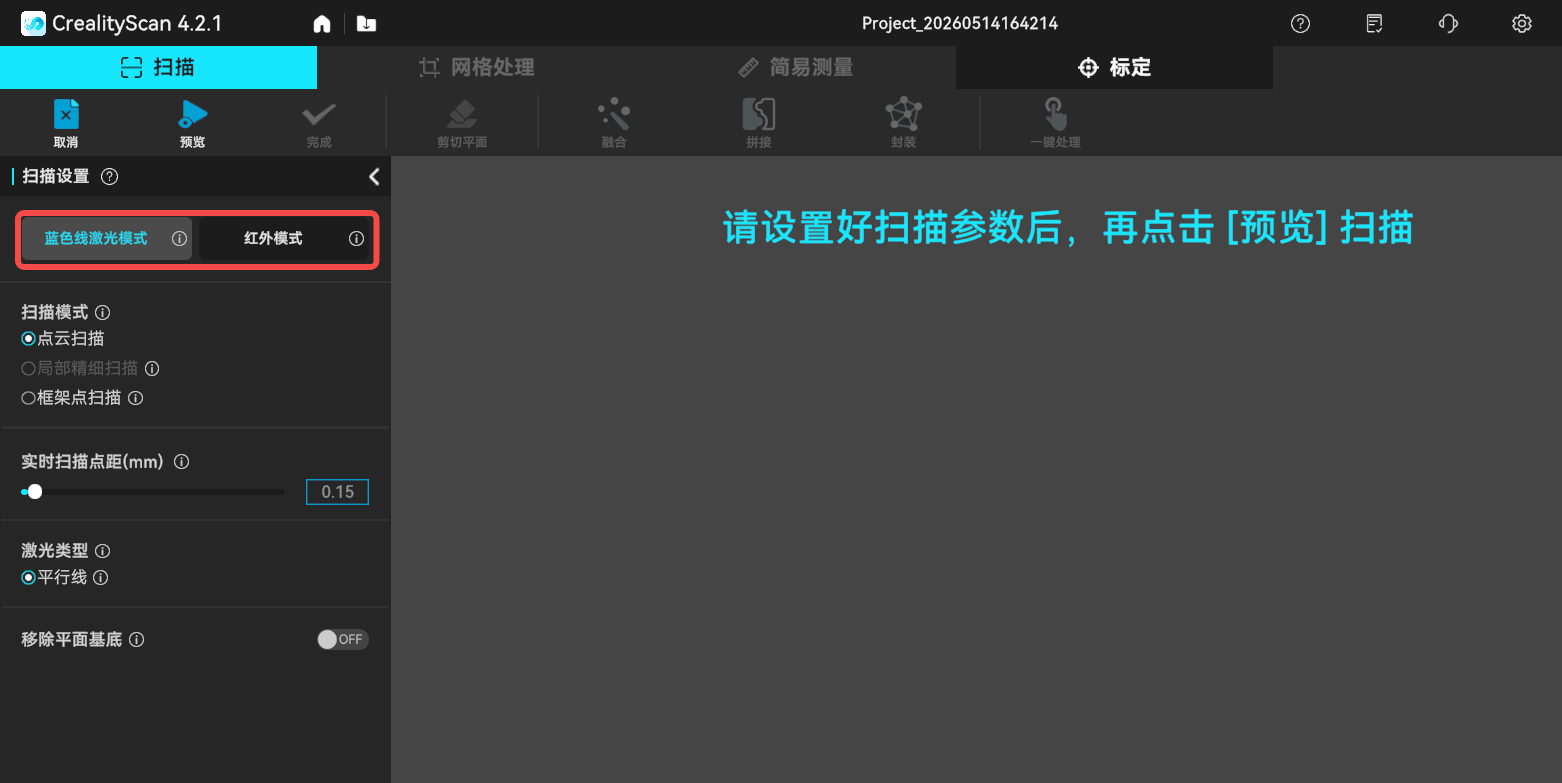Click the info icon beside 局部精细扫描
The height and width of the screenshot is (783, 1562).
click(x=152, y=368)
